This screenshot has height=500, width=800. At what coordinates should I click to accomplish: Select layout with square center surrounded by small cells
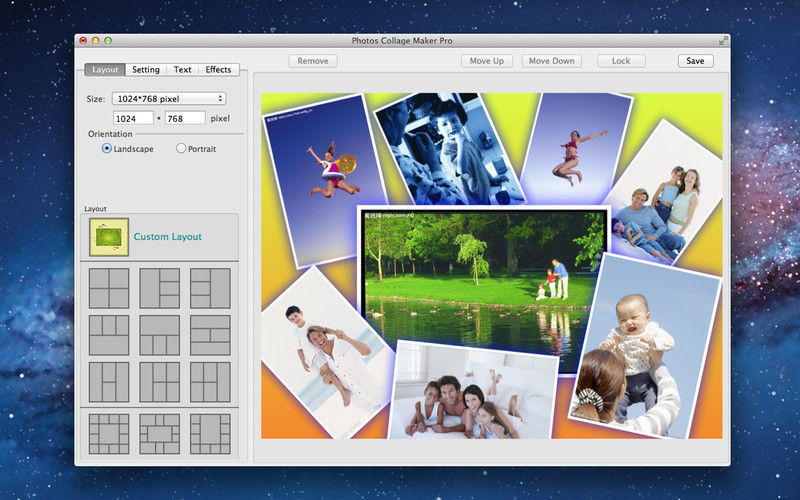(x=109, y=434)
